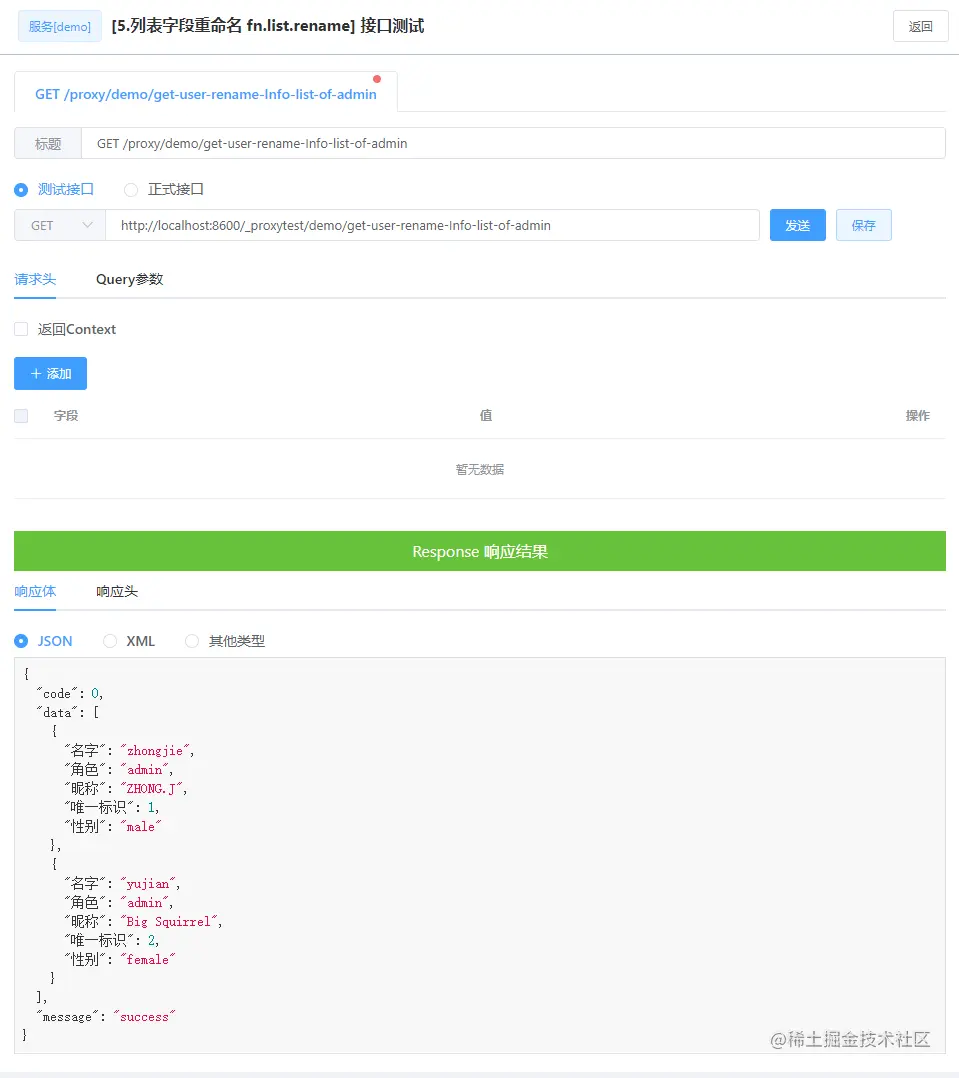This screenshot has height=1078, width=959.
Task: Click the 值 column header
Action: pyautogui.click(x=486, y=415)
